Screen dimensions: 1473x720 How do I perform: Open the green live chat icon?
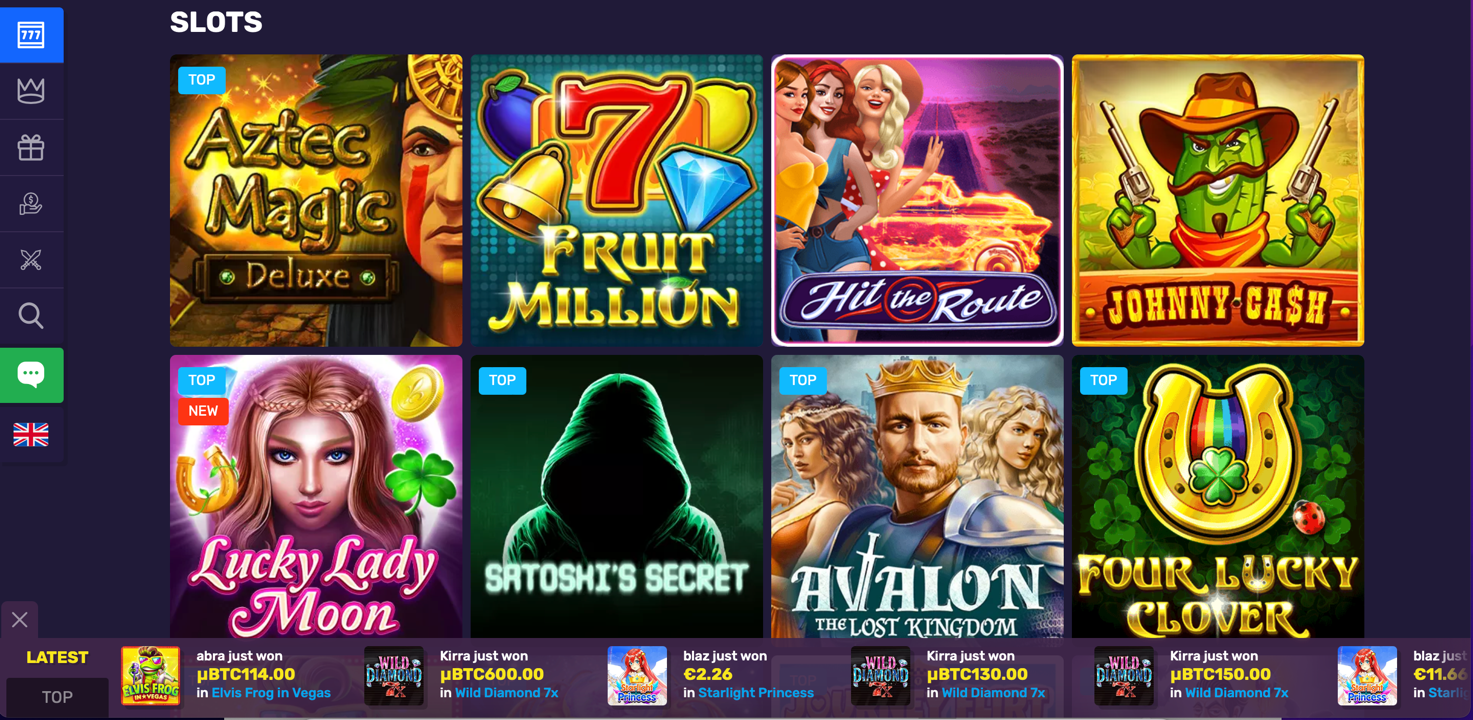click(x=31, y=375)
